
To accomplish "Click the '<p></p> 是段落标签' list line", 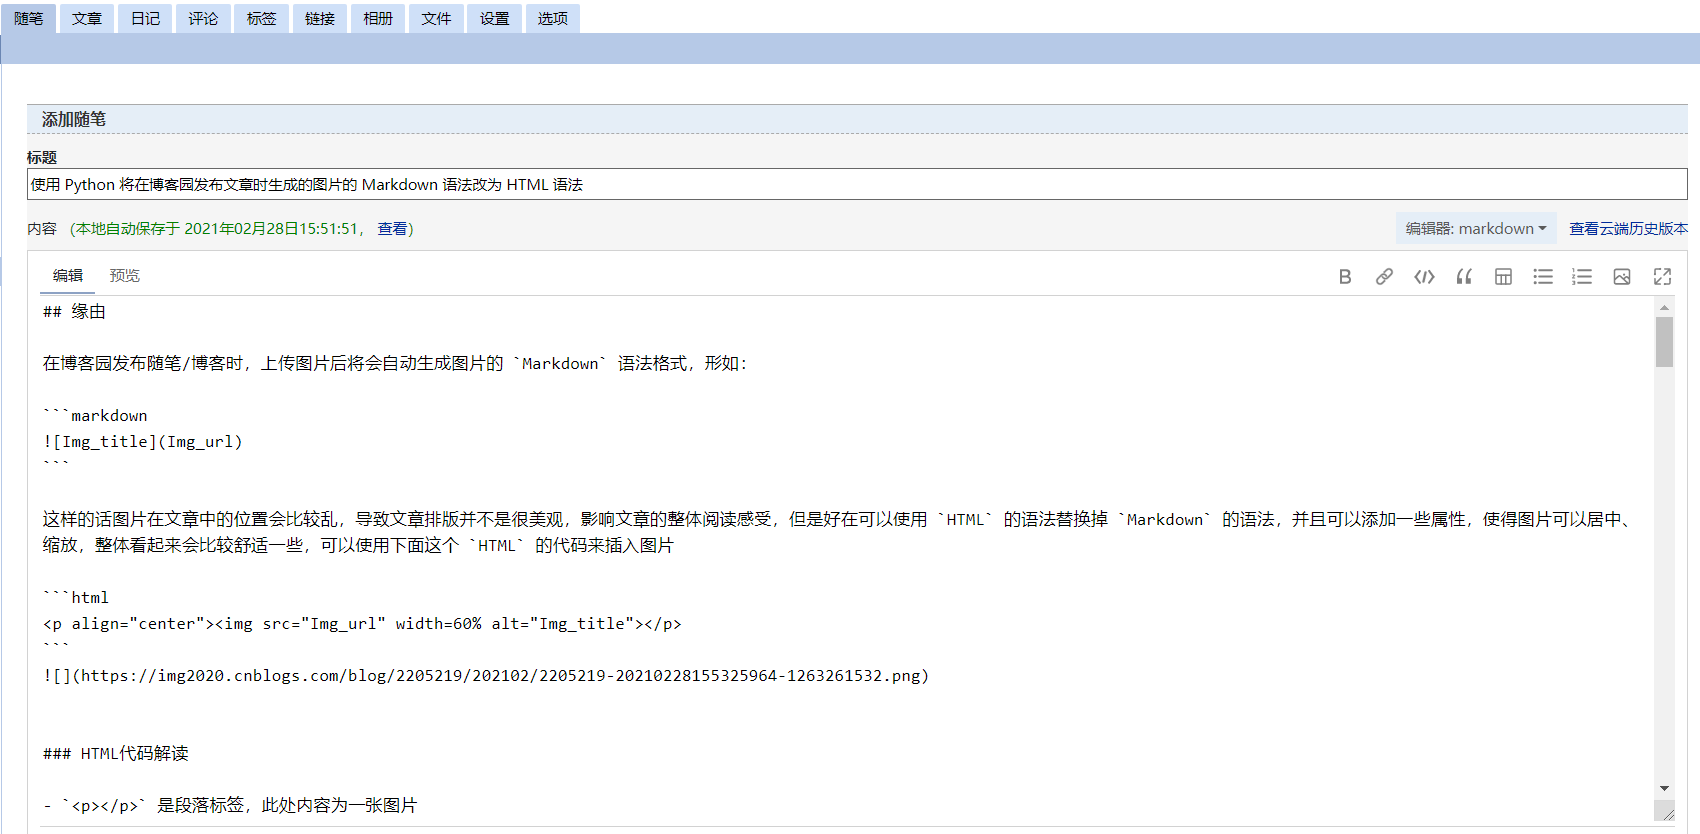I will click(230, 806).
